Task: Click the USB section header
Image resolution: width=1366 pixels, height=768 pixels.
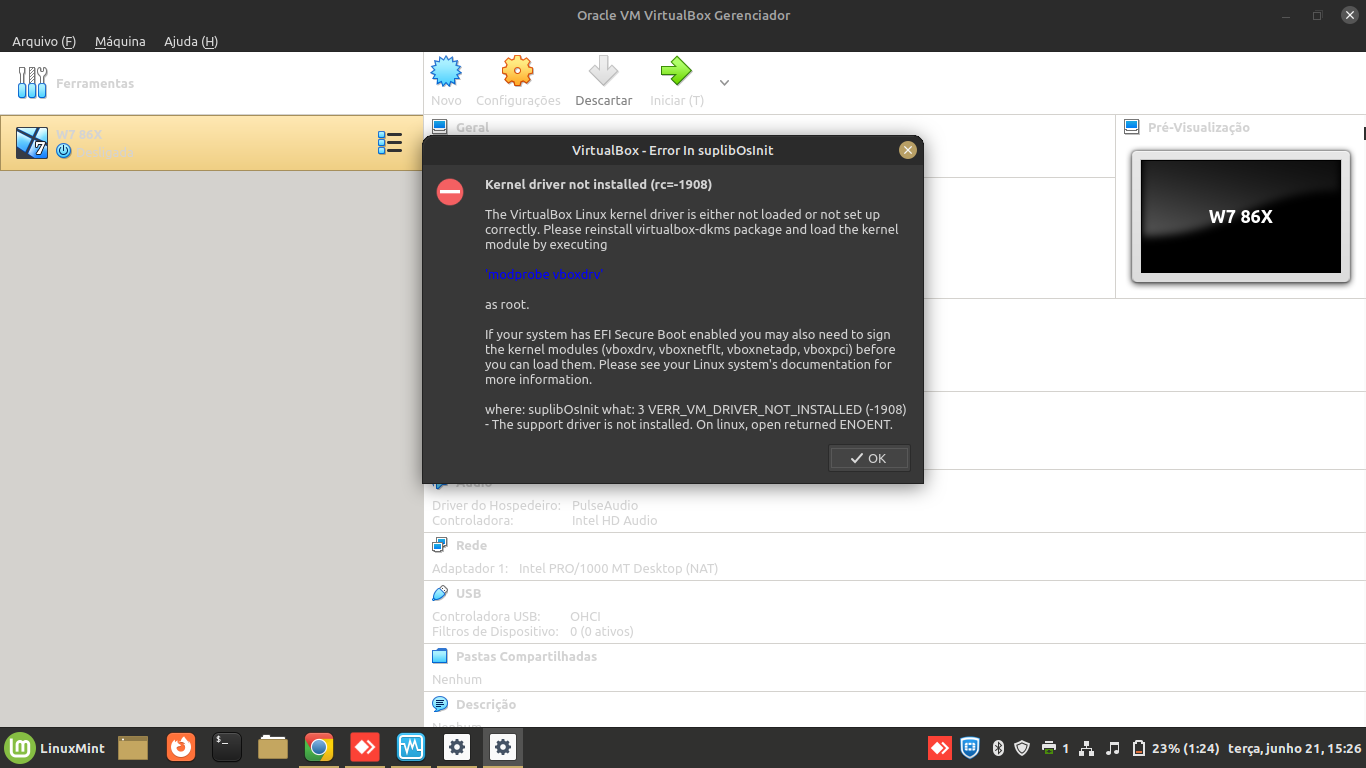Action: [x=468, y=593]
